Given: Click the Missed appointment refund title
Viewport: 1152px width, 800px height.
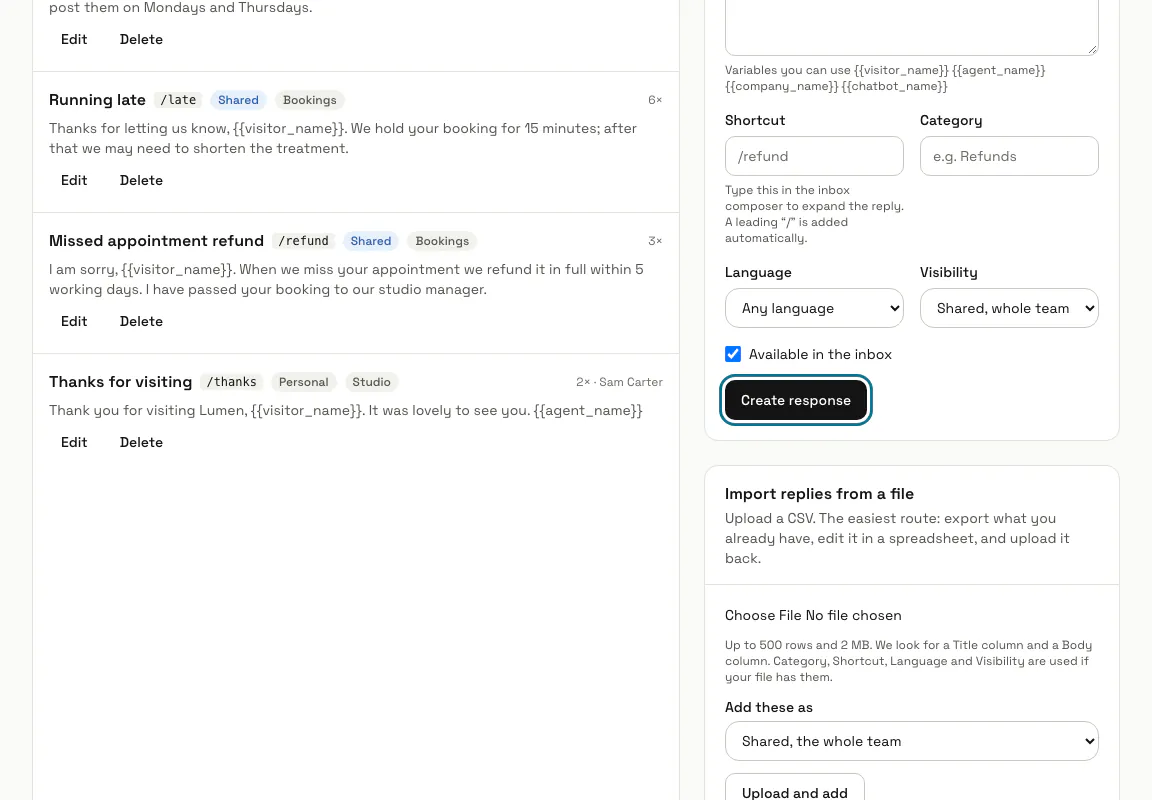Looking at the screenshot, I should pyautogui.click(x=156, y=241).
